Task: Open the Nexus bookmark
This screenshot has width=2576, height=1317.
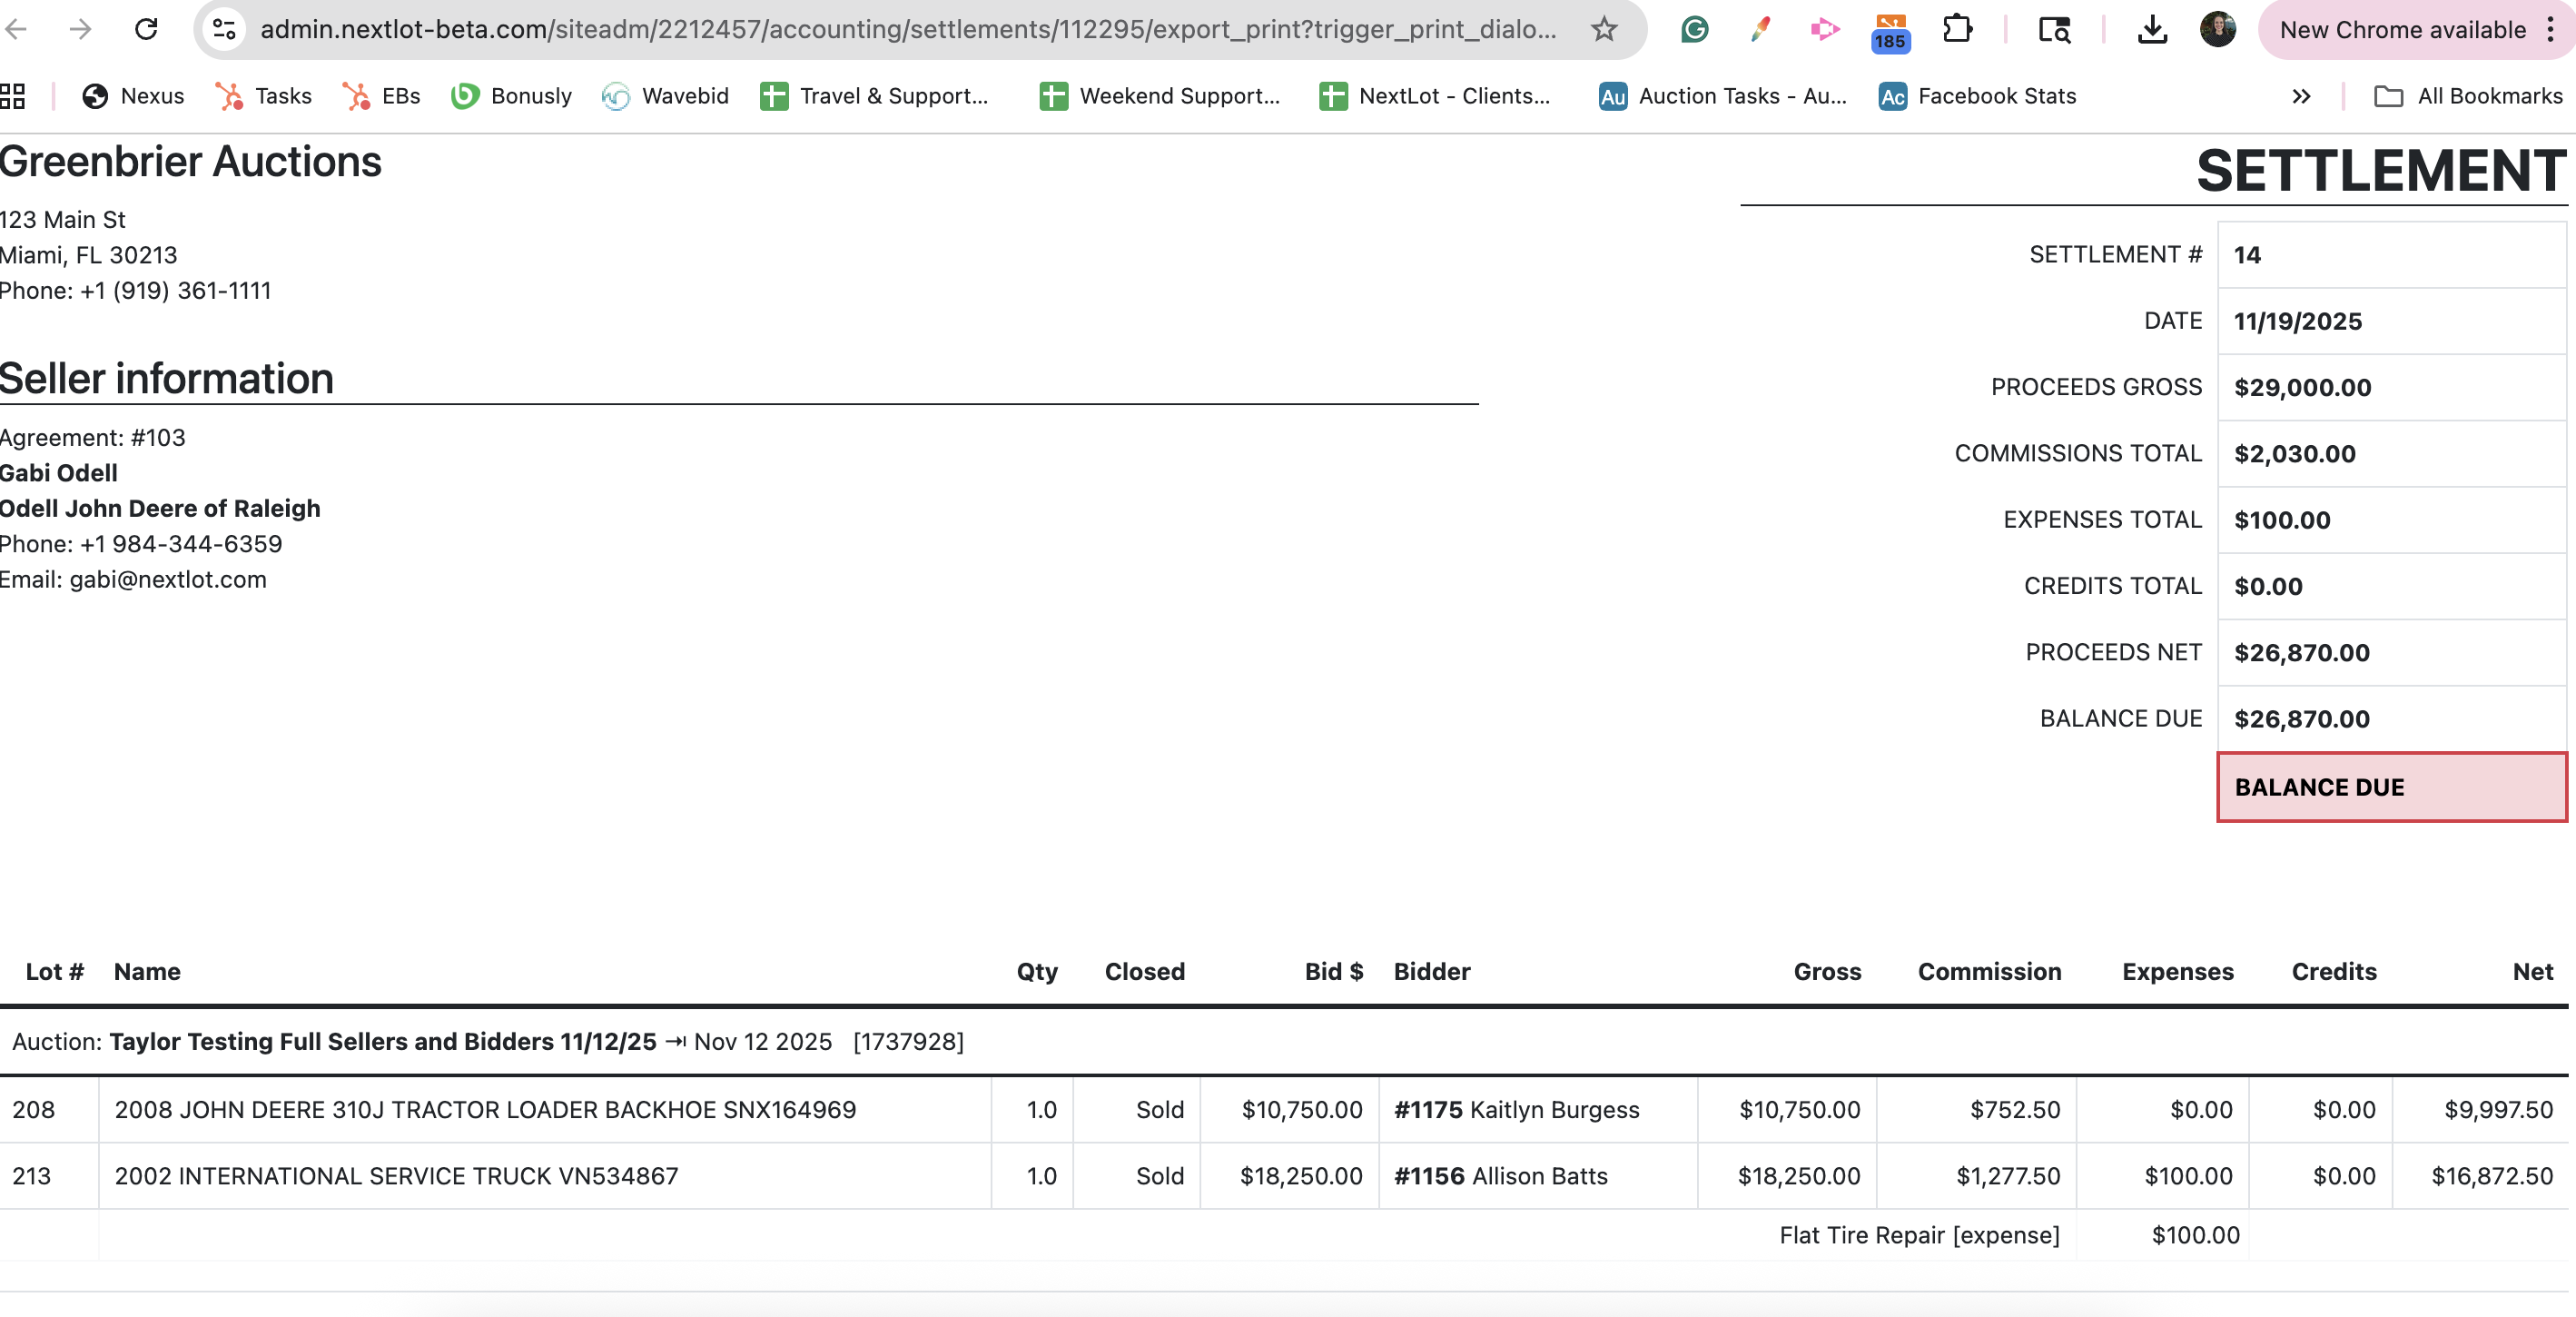Action: coord(134,96)
